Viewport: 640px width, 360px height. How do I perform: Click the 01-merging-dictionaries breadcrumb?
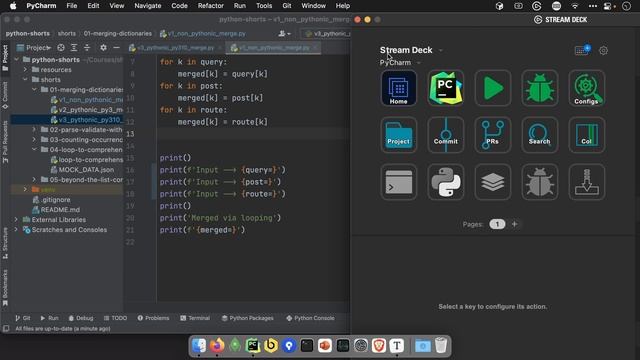pyautogui.click(x=118, y=33)
